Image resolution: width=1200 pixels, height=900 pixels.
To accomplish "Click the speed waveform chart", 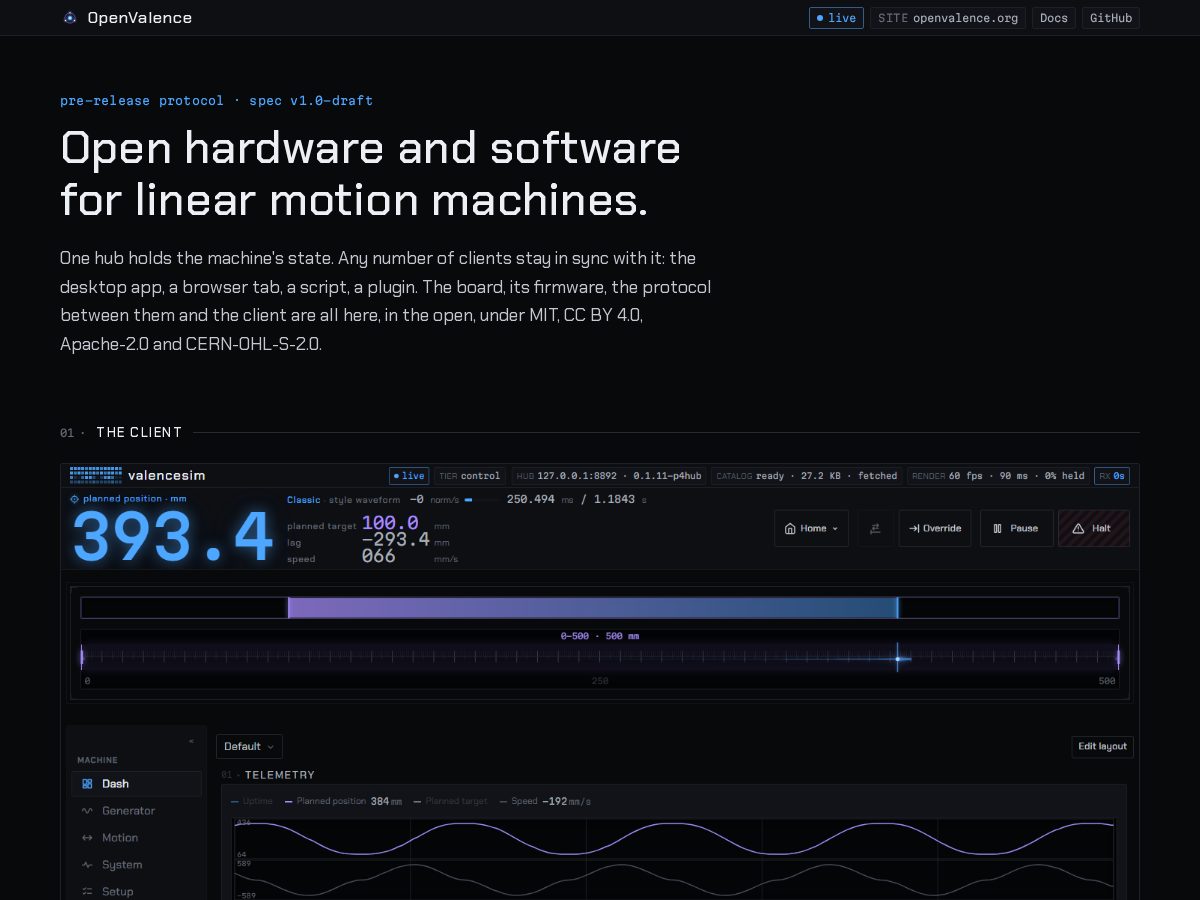I will tap(674, 879).
